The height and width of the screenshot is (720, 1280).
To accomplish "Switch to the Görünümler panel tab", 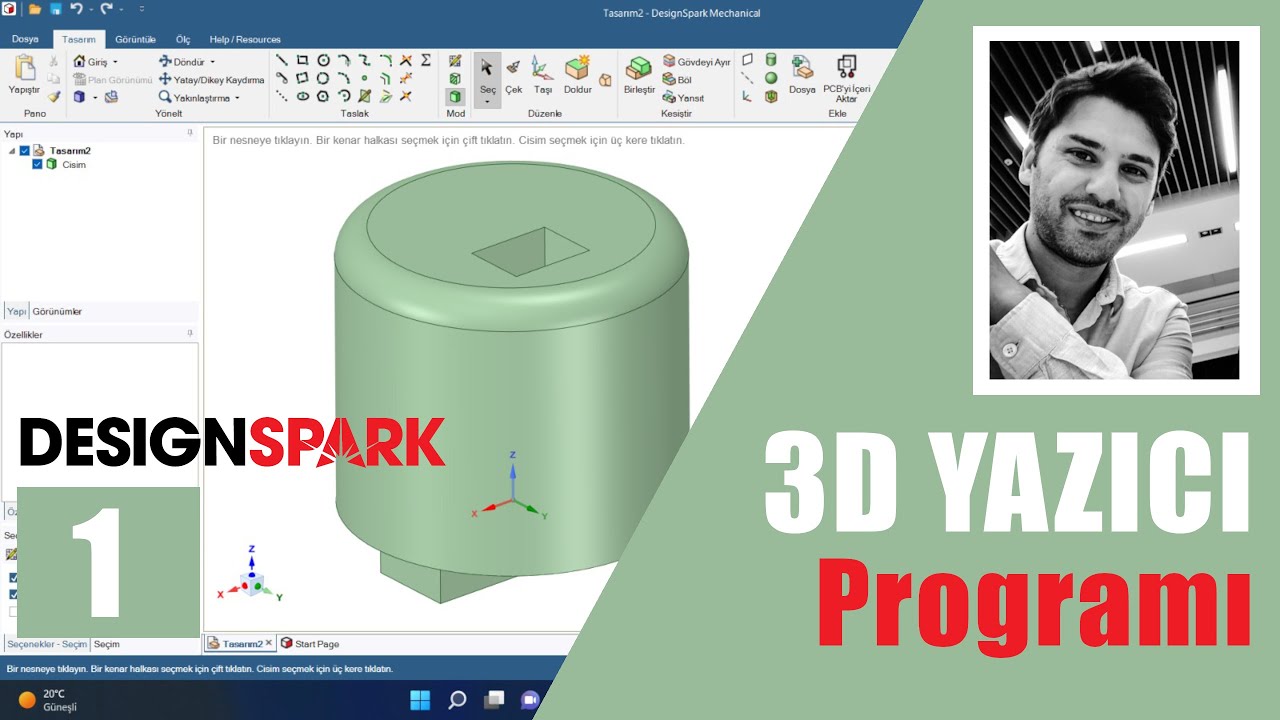I will point(57,311).
